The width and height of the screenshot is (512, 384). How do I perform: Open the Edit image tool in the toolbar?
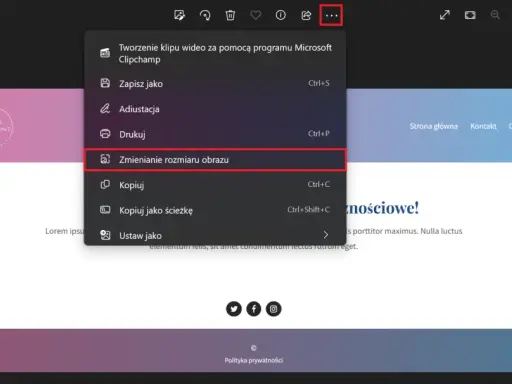click(x=179, y=15)
